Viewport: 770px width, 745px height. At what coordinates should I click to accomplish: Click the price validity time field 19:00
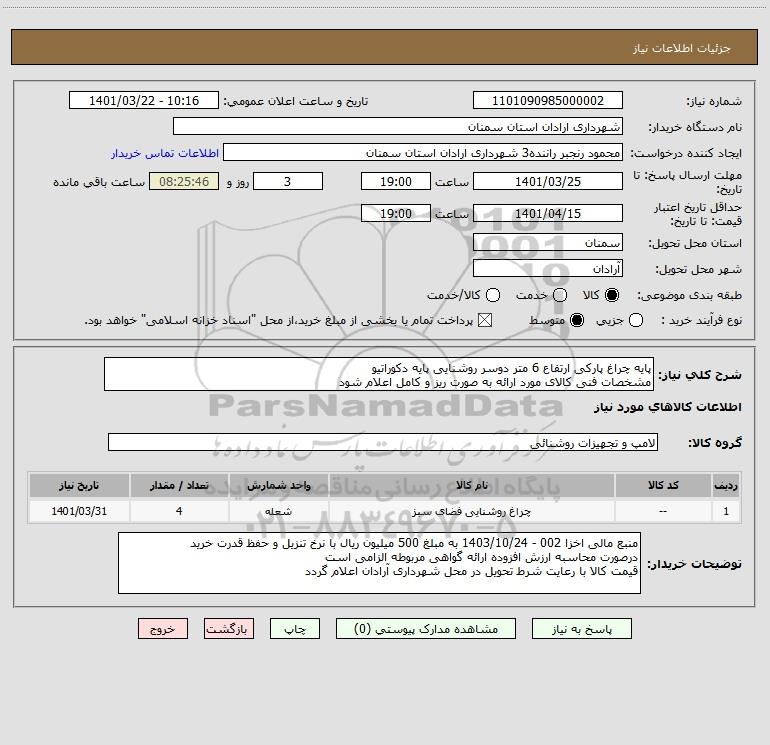tap(396, 213)
